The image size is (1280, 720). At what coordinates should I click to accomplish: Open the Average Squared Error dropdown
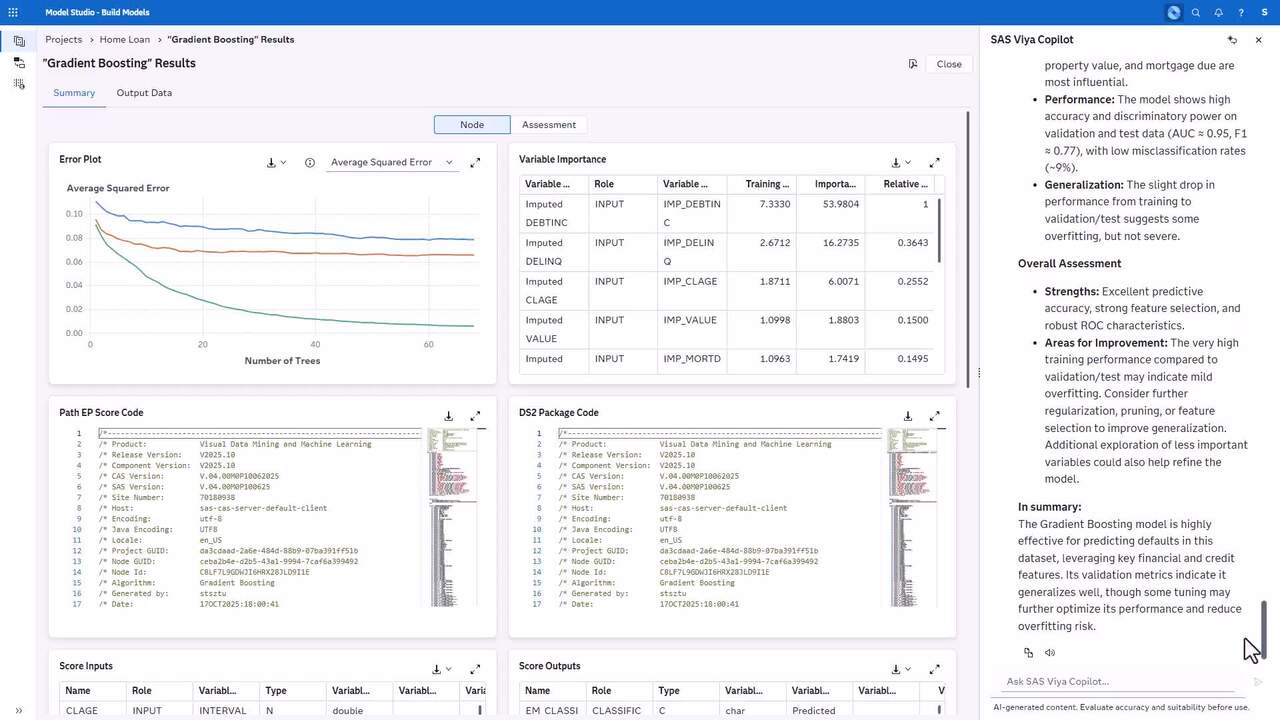point(391,162)
